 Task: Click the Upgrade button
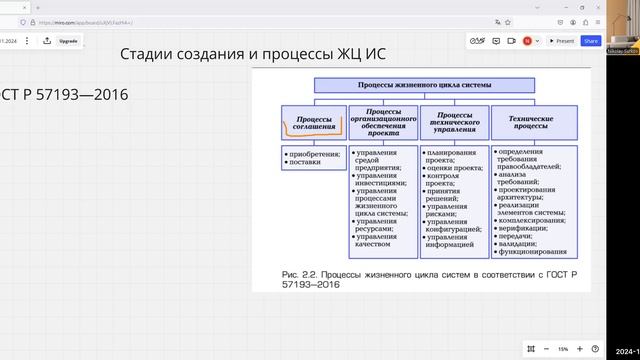tap(68, 41)
